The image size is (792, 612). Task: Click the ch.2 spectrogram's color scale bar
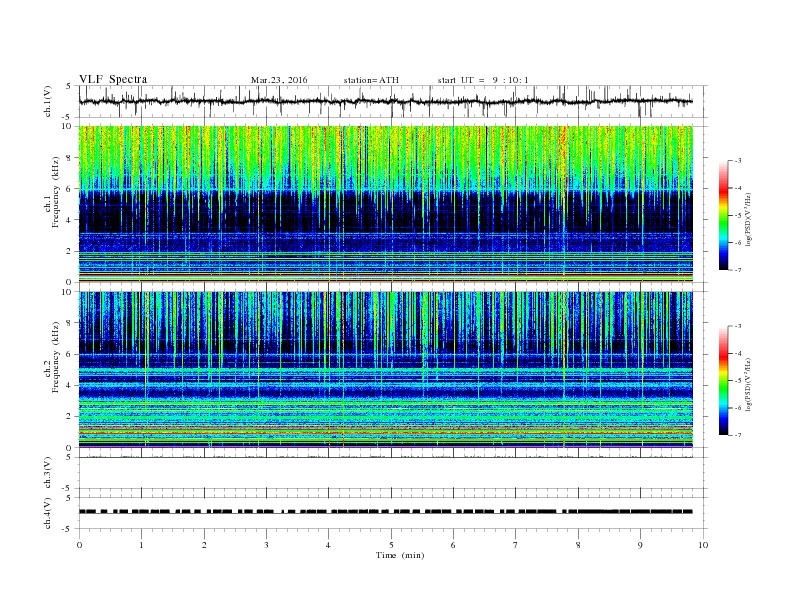tap(724, 381)
